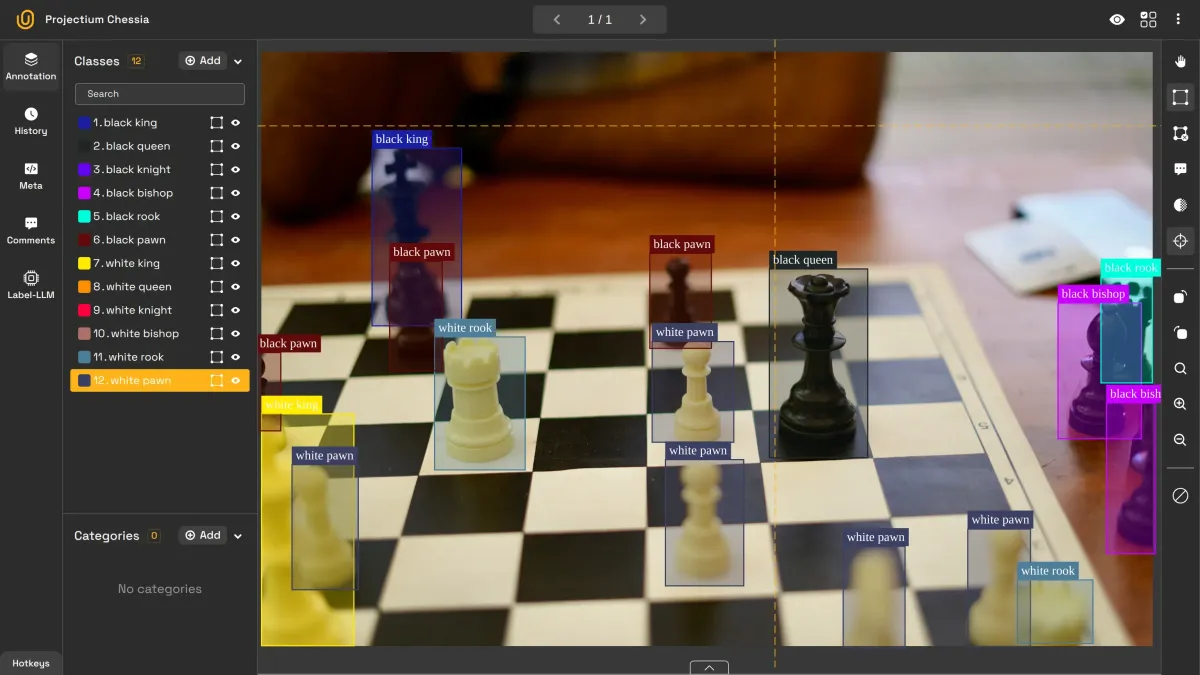Open the Annotation tab
This screenshot has width=1200, height=675.
tap(31, 67)
